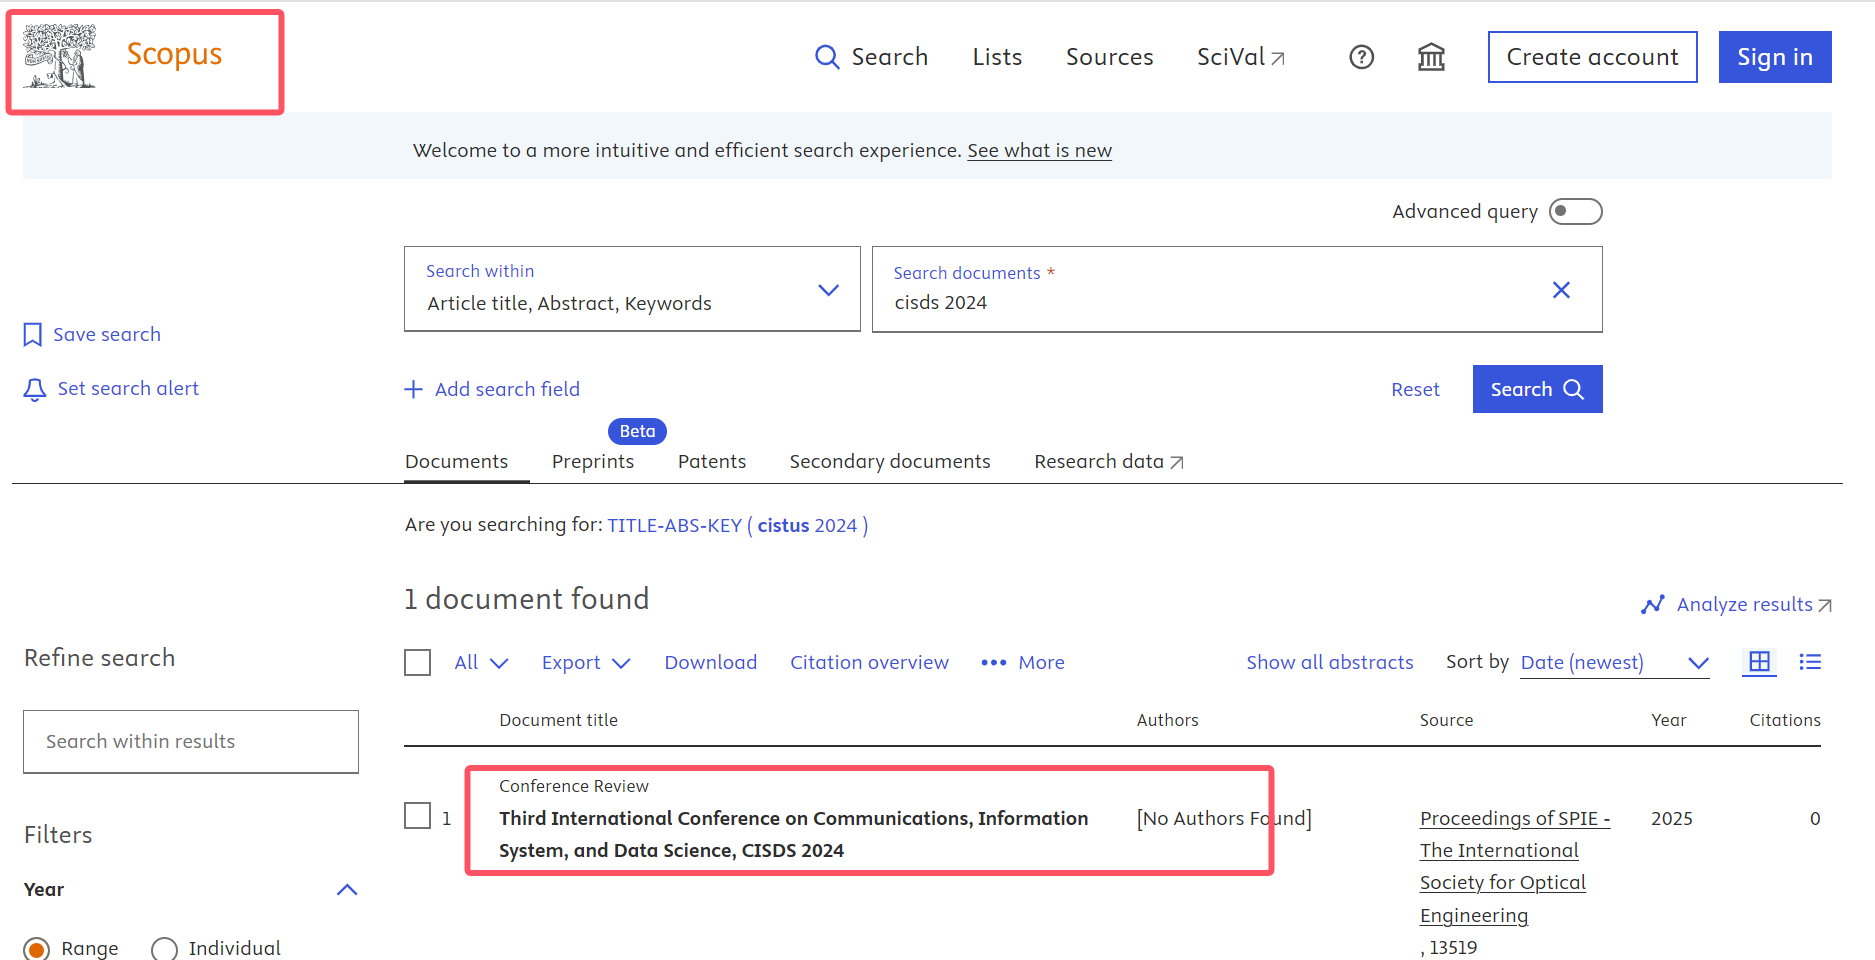Clear the search documents field with X

[1561, 290]
